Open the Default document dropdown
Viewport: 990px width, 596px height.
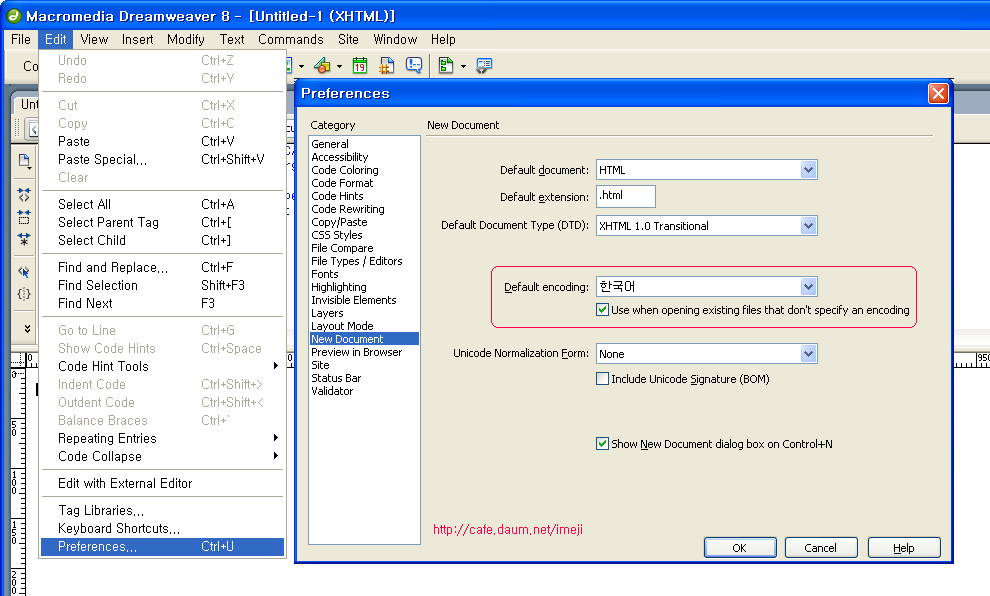pos(808,170)
